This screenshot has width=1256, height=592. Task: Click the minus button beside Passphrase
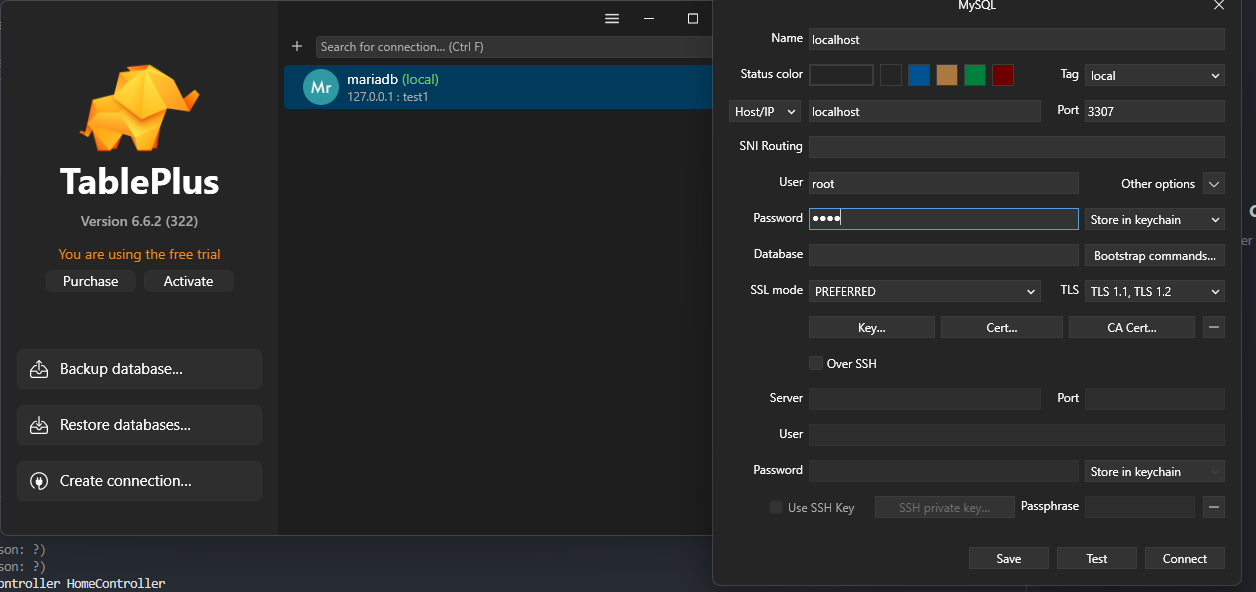point(1213,507)
